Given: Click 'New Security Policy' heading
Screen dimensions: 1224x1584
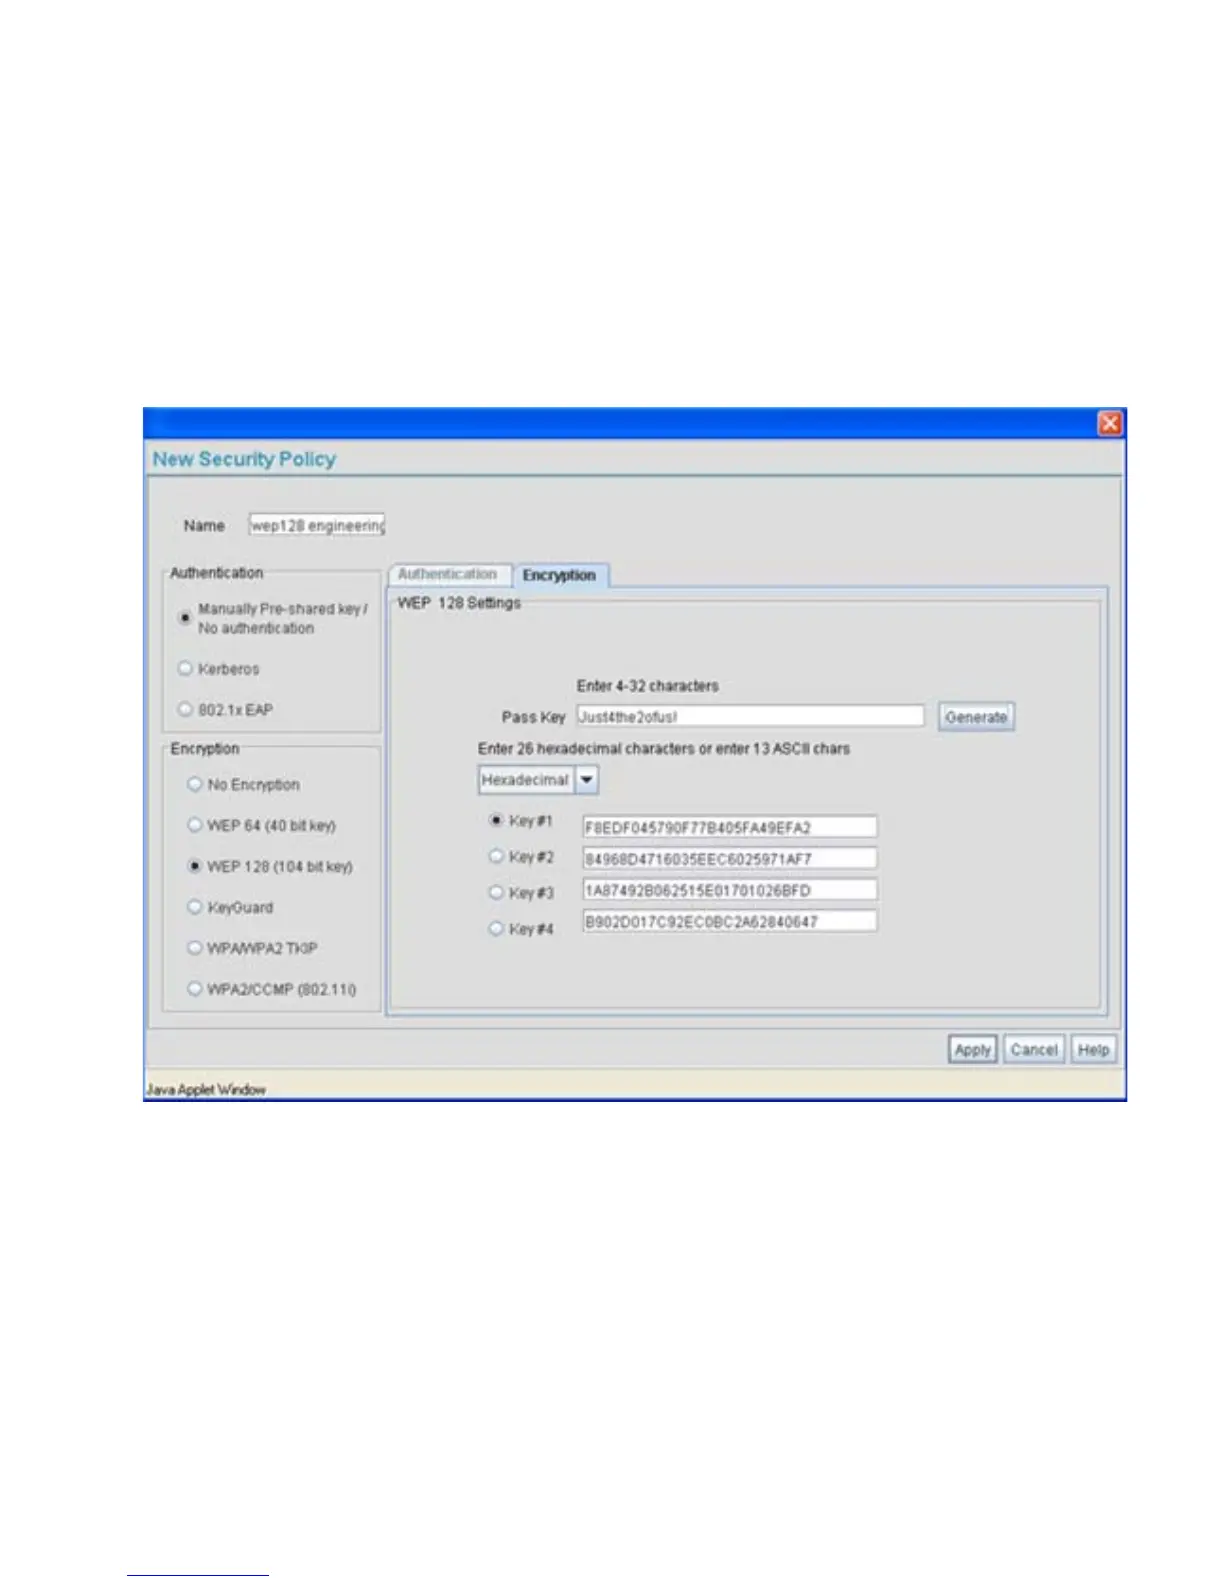Looking at the screenshot, I should pos(244,459).
